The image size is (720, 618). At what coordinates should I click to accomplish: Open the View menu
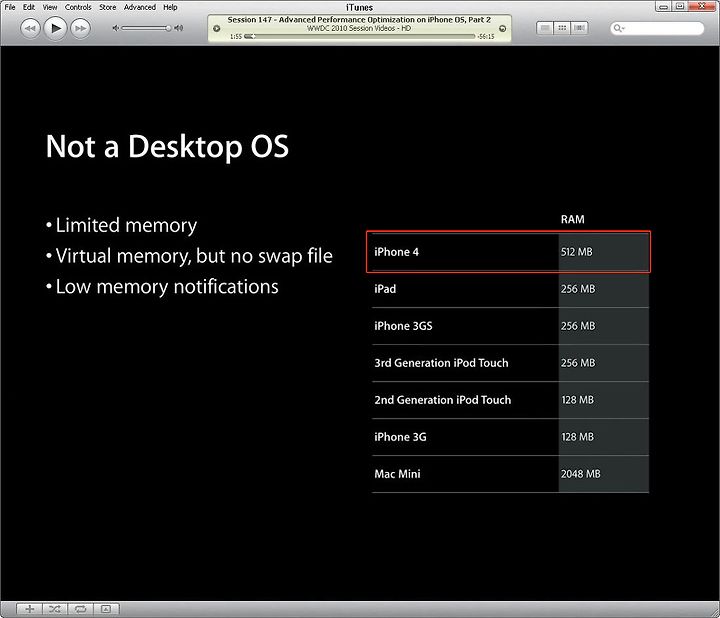[50, 7]
